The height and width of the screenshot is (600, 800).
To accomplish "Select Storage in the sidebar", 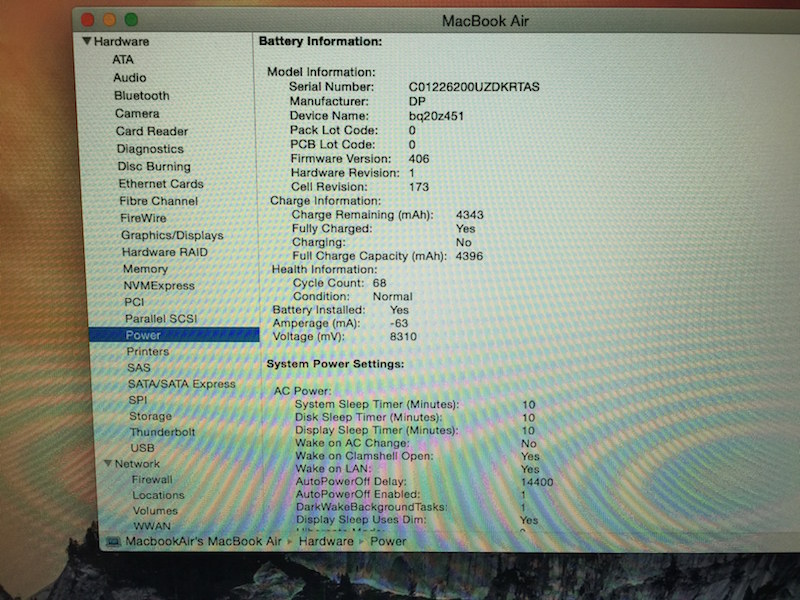I will pyautogui.click(x=151, y=416).
